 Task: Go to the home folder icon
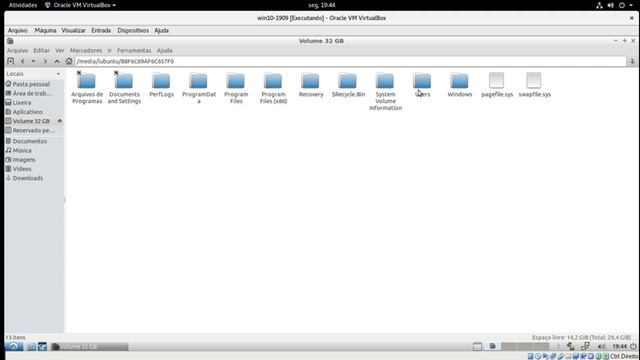[69, 61]
